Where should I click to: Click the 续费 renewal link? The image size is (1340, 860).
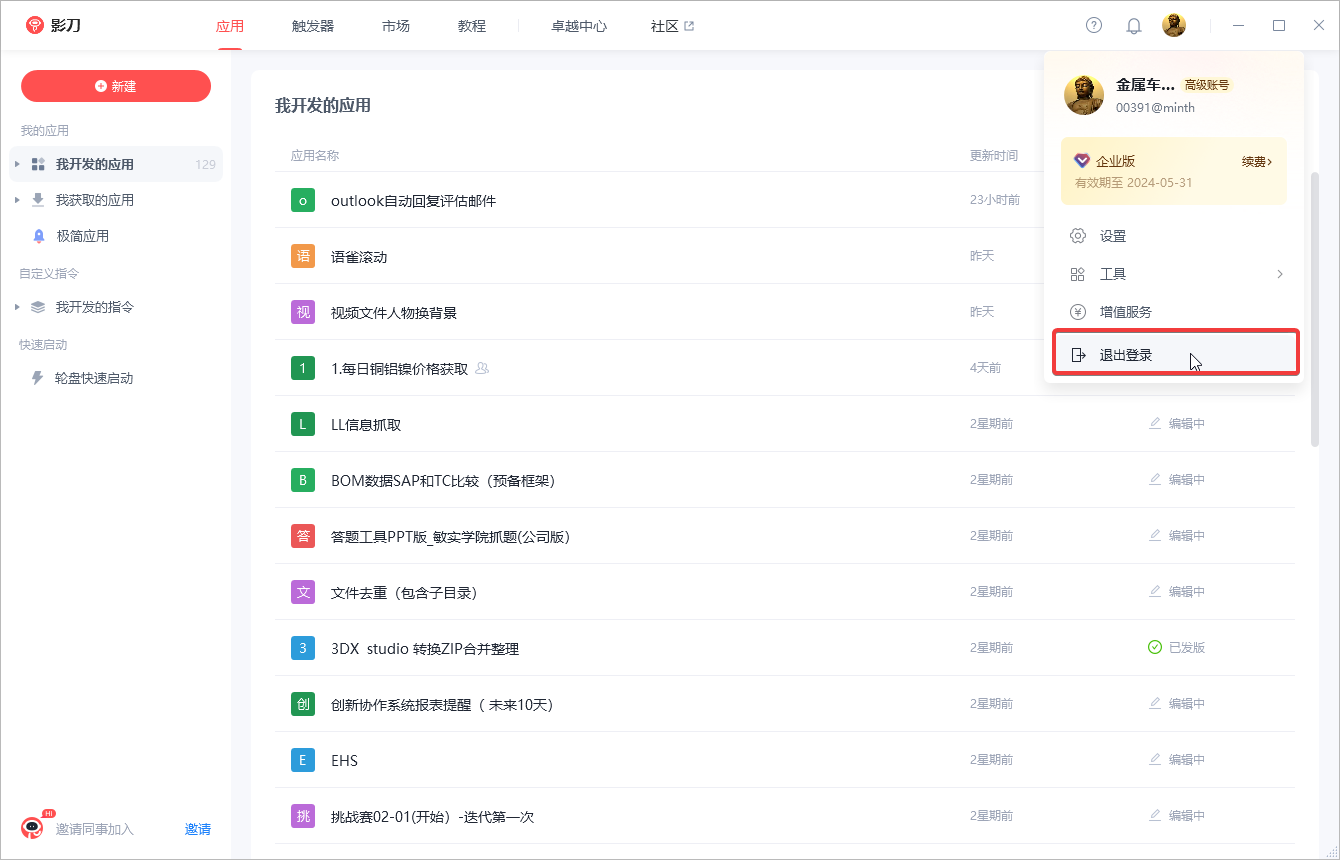pos(1257,161)
